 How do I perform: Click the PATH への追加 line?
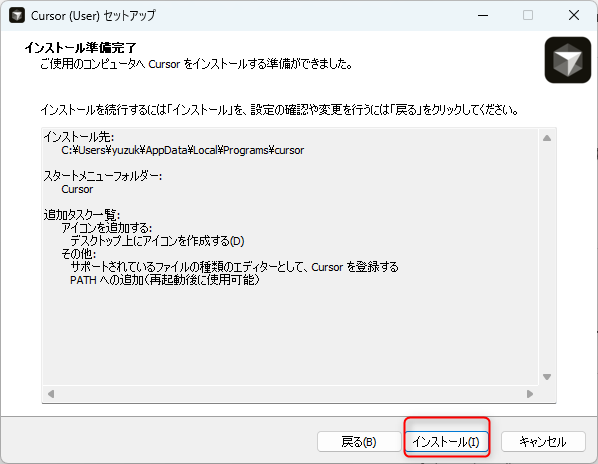pyautogui.click(x=165, y=280)
